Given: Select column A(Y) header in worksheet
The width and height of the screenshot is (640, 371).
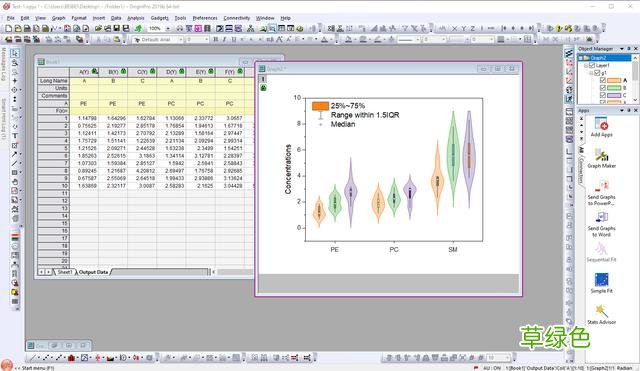Looking at the screenshot, I should point(84,72).
